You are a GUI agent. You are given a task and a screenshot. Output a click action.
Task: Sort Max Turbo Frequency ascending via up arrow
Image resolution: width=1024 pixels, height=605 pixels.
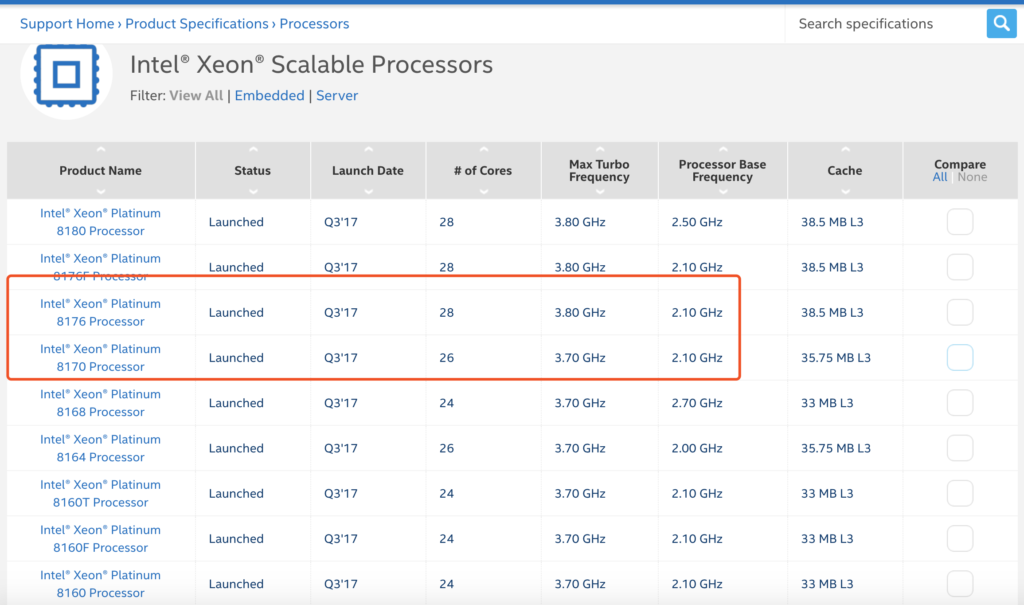pos(600,150)
